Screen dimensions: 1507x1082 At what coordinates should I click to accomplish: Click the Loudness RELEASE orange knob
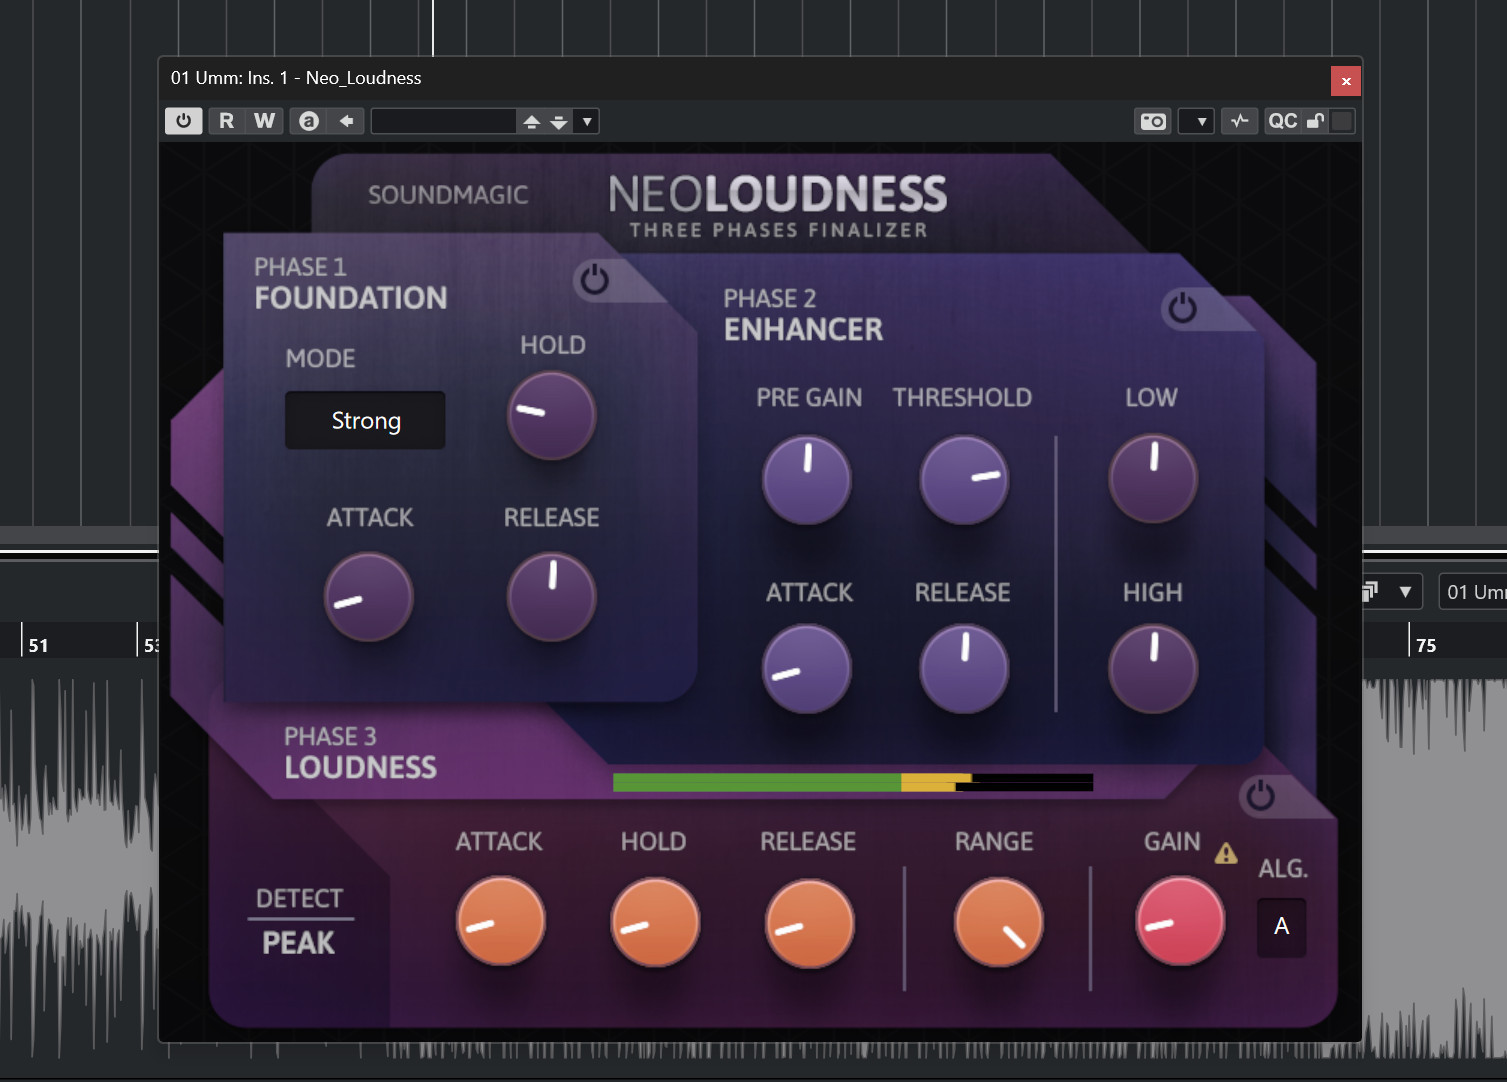tap(809, 923)
